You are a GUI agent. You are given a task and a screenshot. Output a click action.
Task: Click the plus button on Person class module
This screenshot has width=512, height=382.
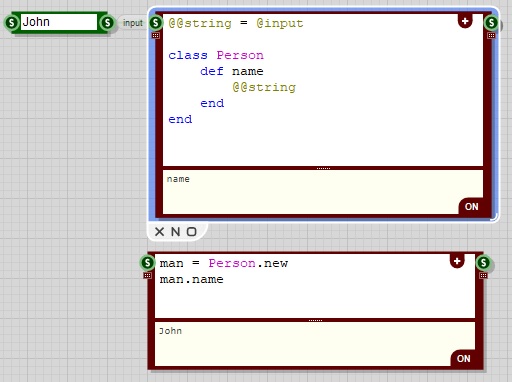465,21
